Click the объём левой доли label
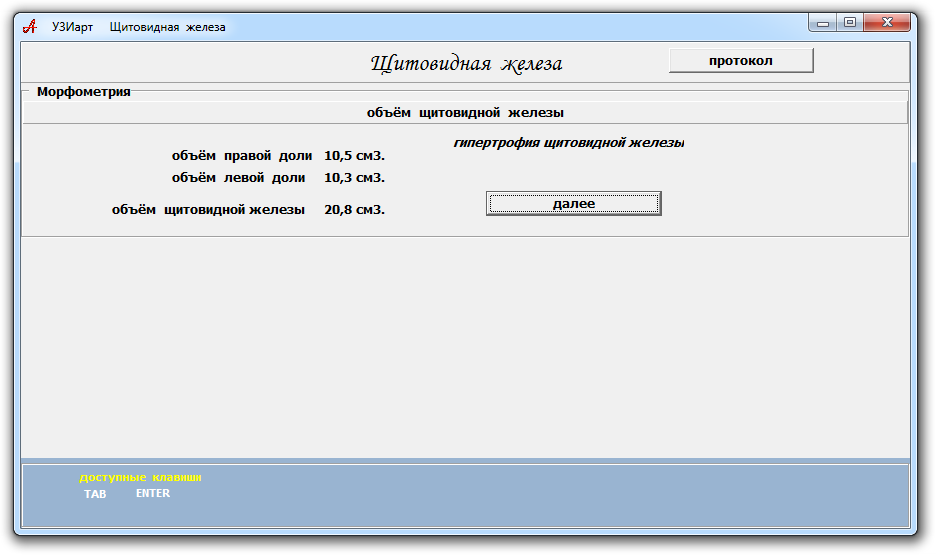 pyautogui.click(x=238, y=178)
